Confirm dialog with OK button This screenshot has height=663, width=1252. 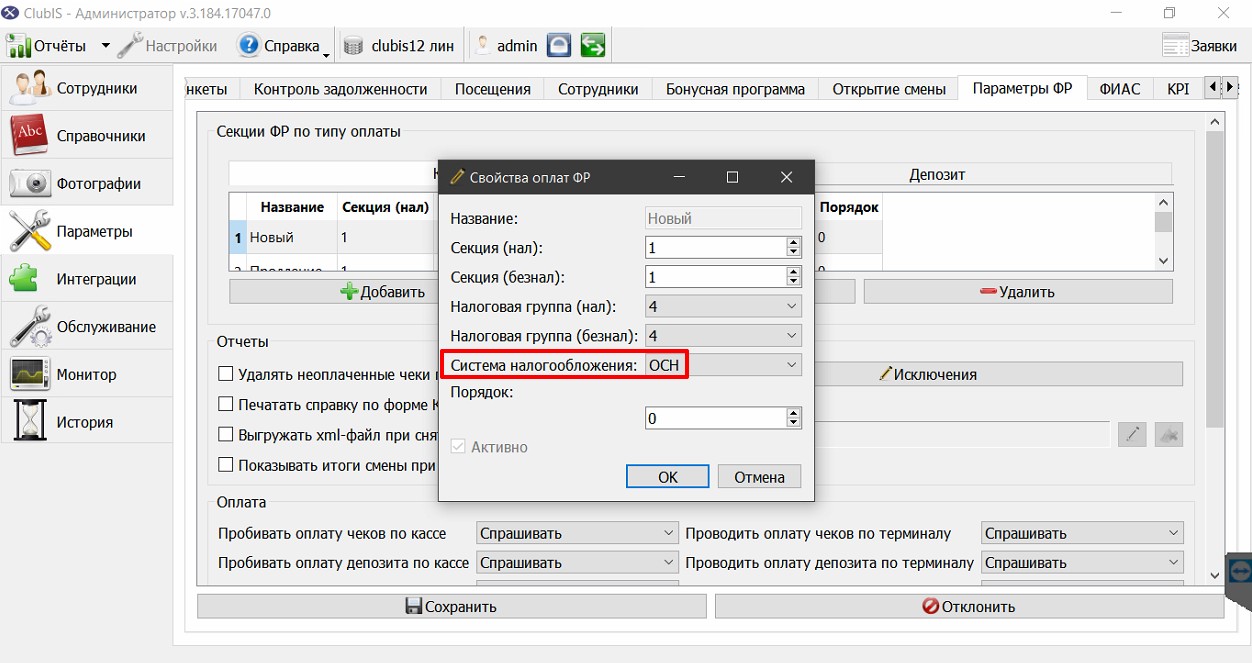tap(668, 477)
